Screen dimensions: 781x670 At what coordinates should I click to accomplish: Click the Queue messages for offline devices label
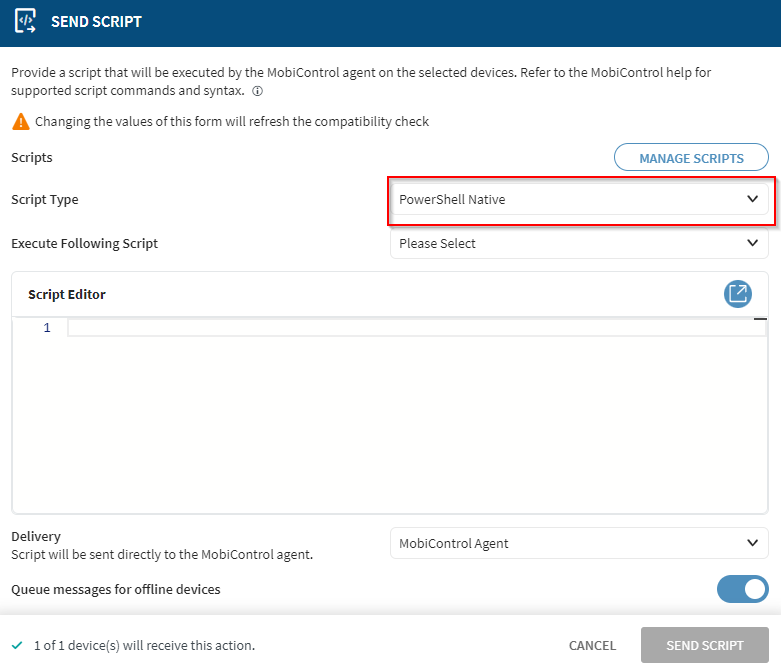click(116, 589)
